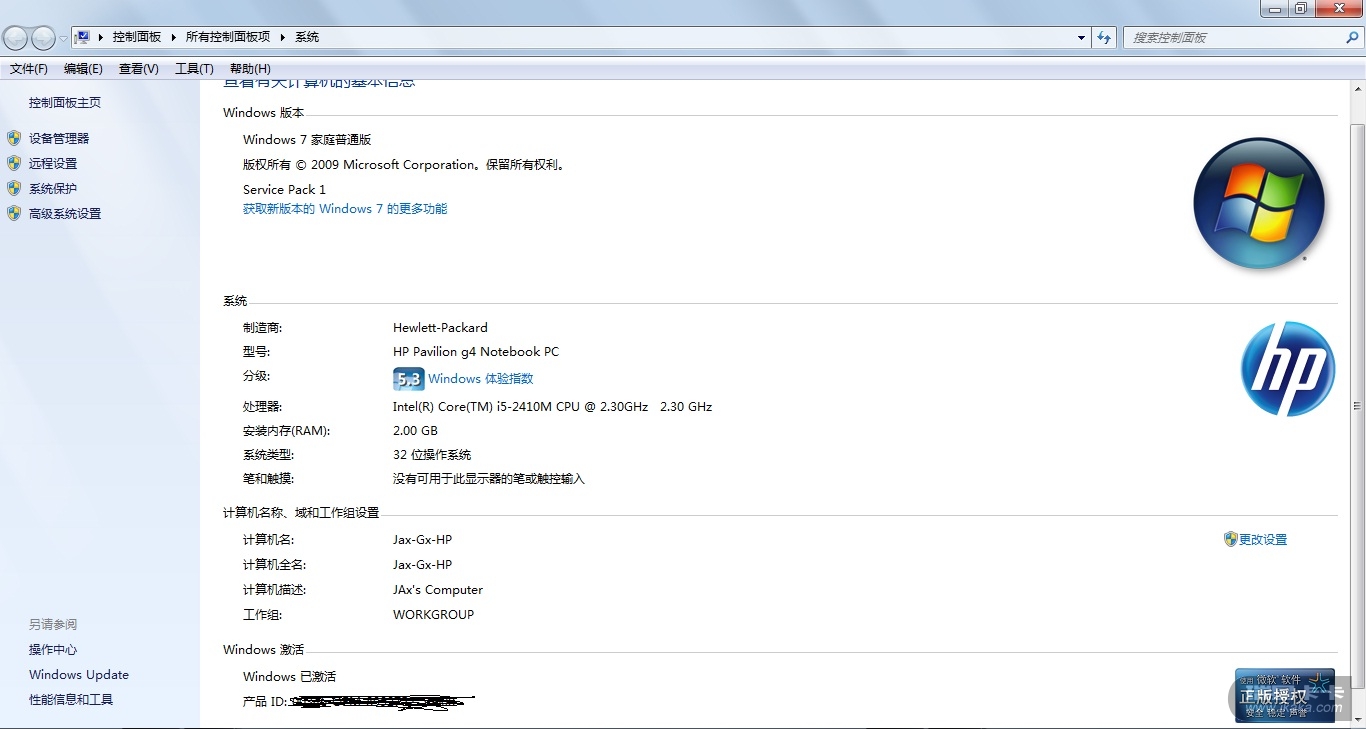Open Windows Update in the sidebar
The width and height of the screenshot is (1366, 729).
tap(79, 675)
